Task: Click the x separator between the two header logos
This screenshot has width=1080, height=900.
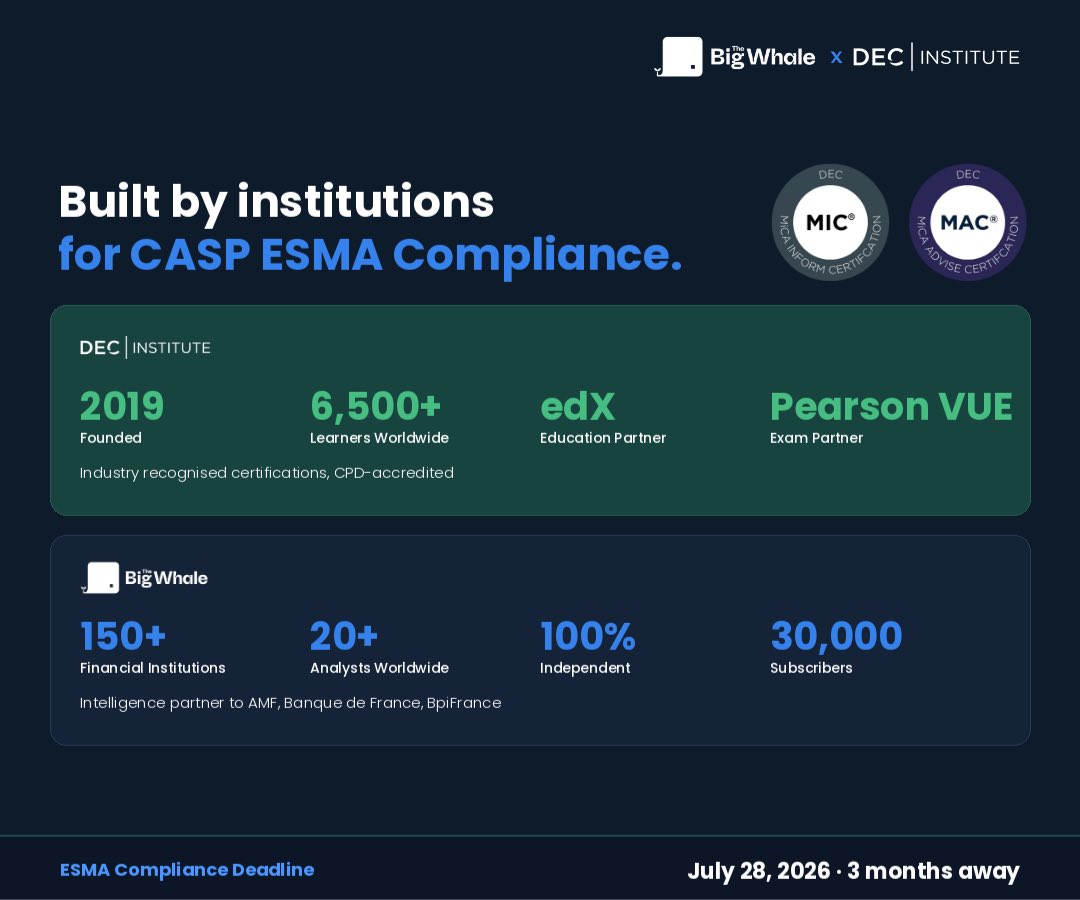Action: point(836,57)
